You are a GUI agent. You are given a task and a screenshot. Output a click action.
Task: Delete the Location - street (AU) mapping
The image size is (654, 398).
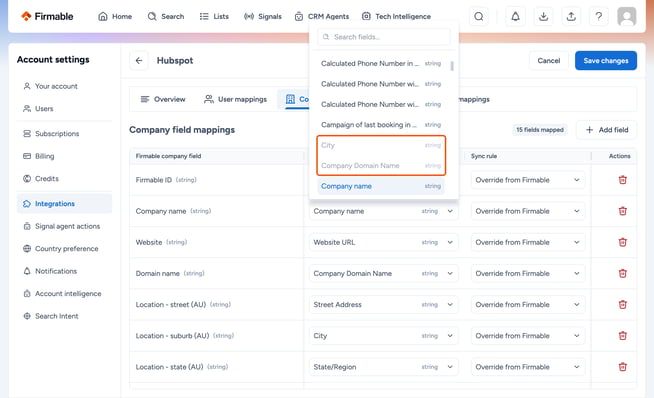point(623,305)
